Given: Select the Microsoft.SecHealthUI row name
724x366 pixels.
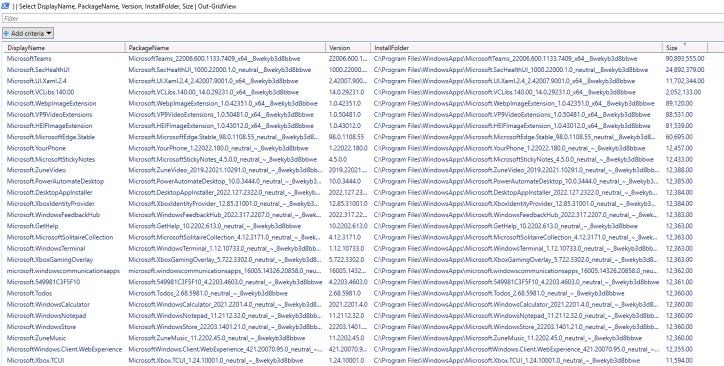Looking at the screenshot, I should tap(38, 70).
